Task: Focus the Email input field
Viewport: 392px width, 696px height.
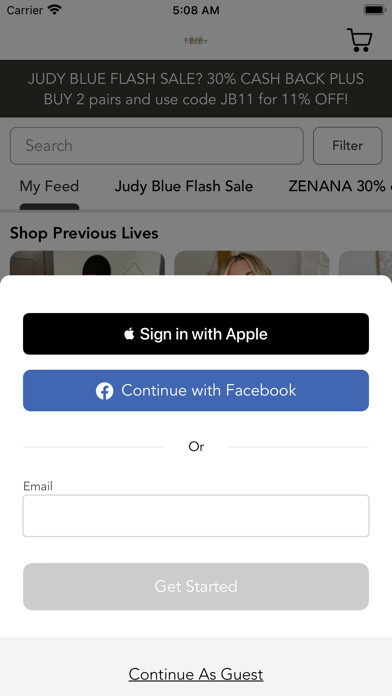Action: tap(196, 516)
